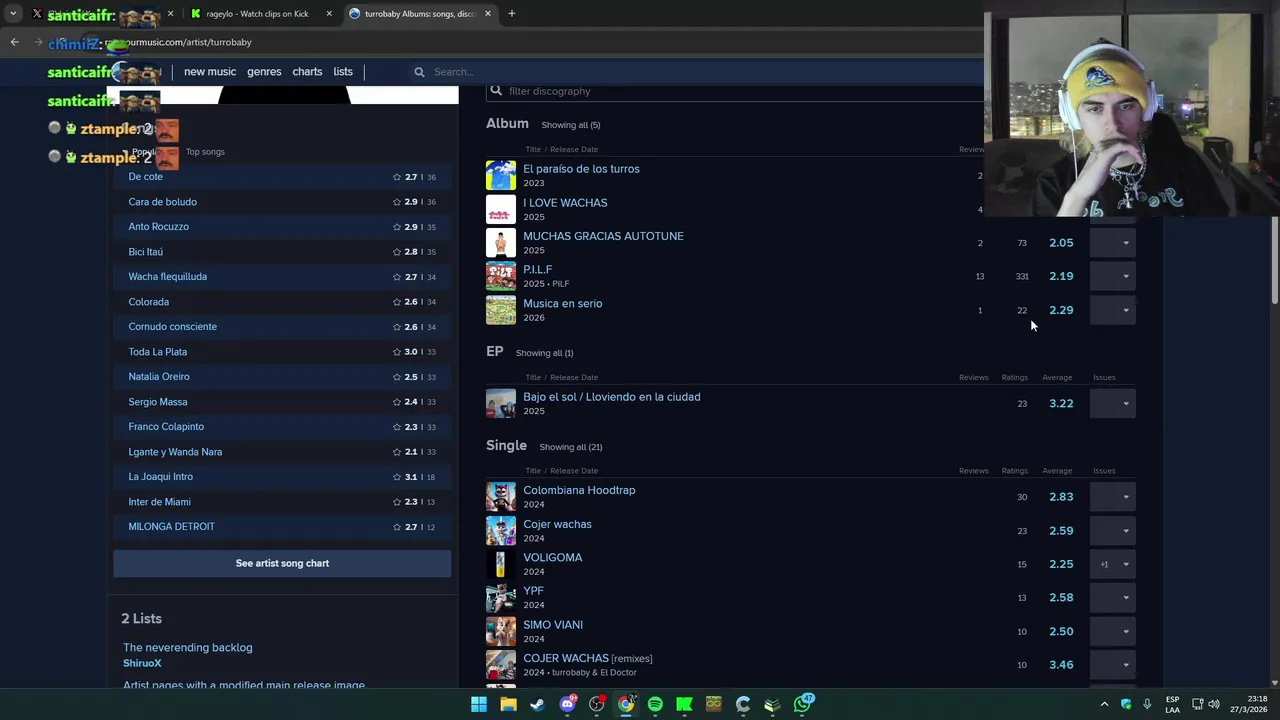Click the browser address bar URL

pos(180,42)
